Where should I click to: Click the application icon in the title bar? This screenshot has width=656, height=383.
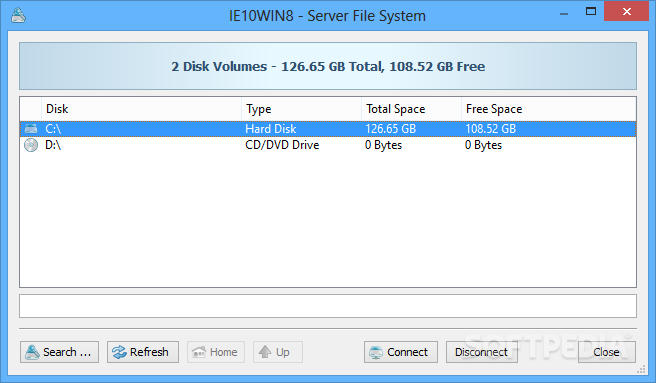[18, 15]
